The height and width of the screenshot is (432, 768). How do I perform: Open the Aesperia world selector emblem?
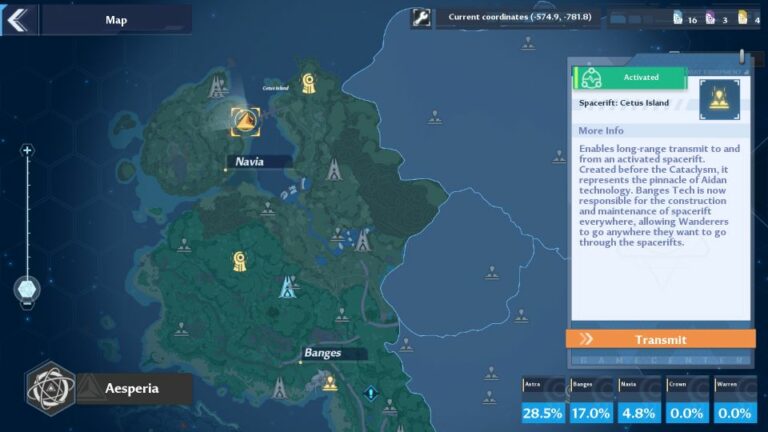[x=48, y=387]
